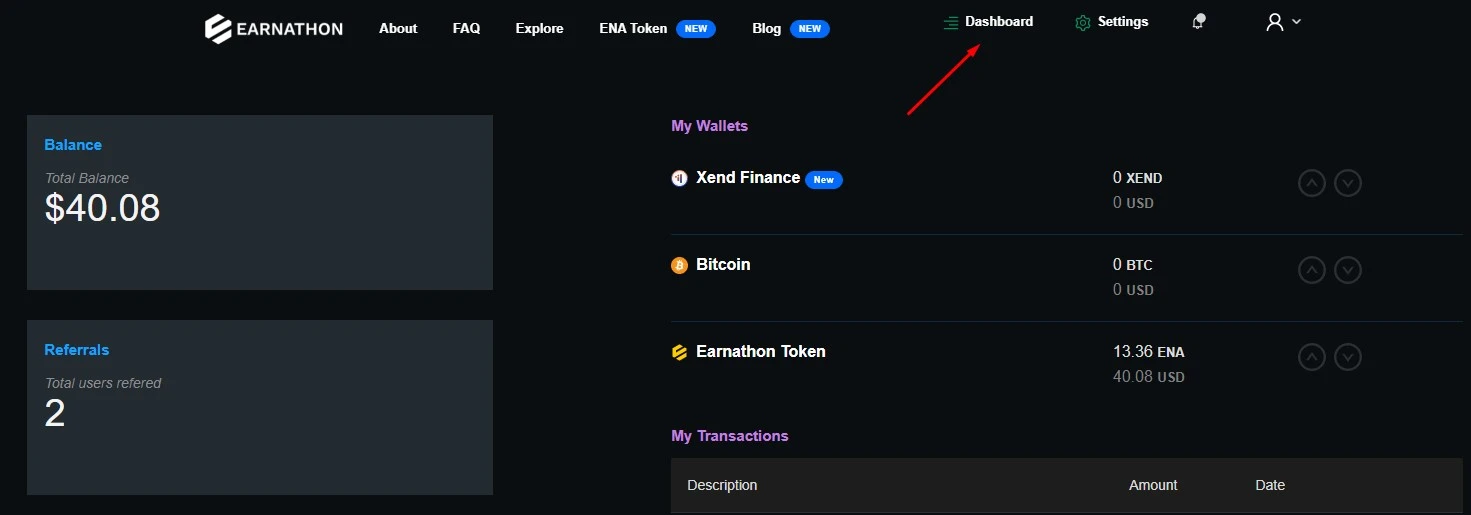
Task: Click the down arrow for Bitcoin wallet
Action: 1348,270
